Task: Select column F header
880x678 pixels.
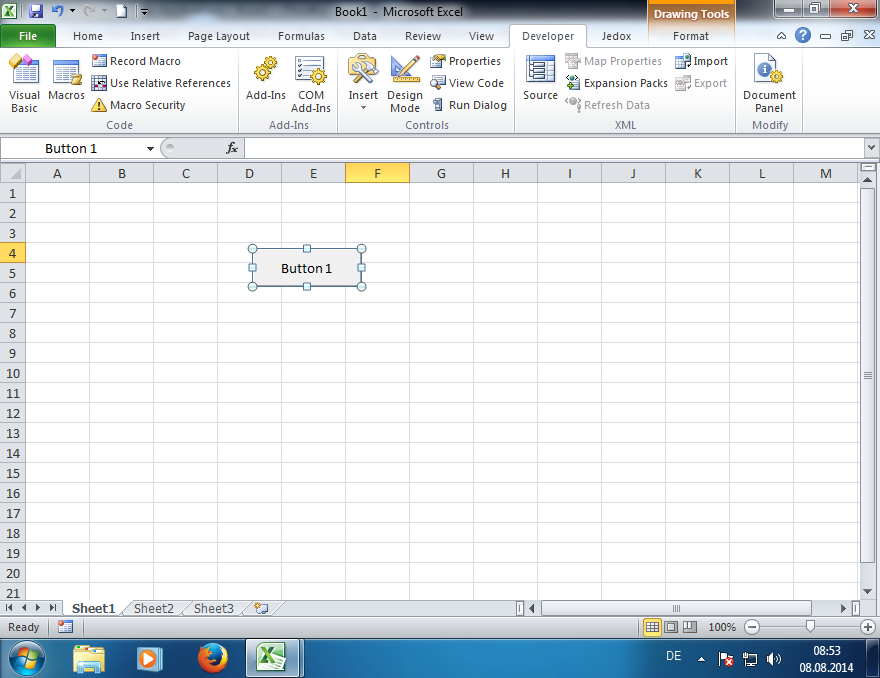Action: [377, 173]
